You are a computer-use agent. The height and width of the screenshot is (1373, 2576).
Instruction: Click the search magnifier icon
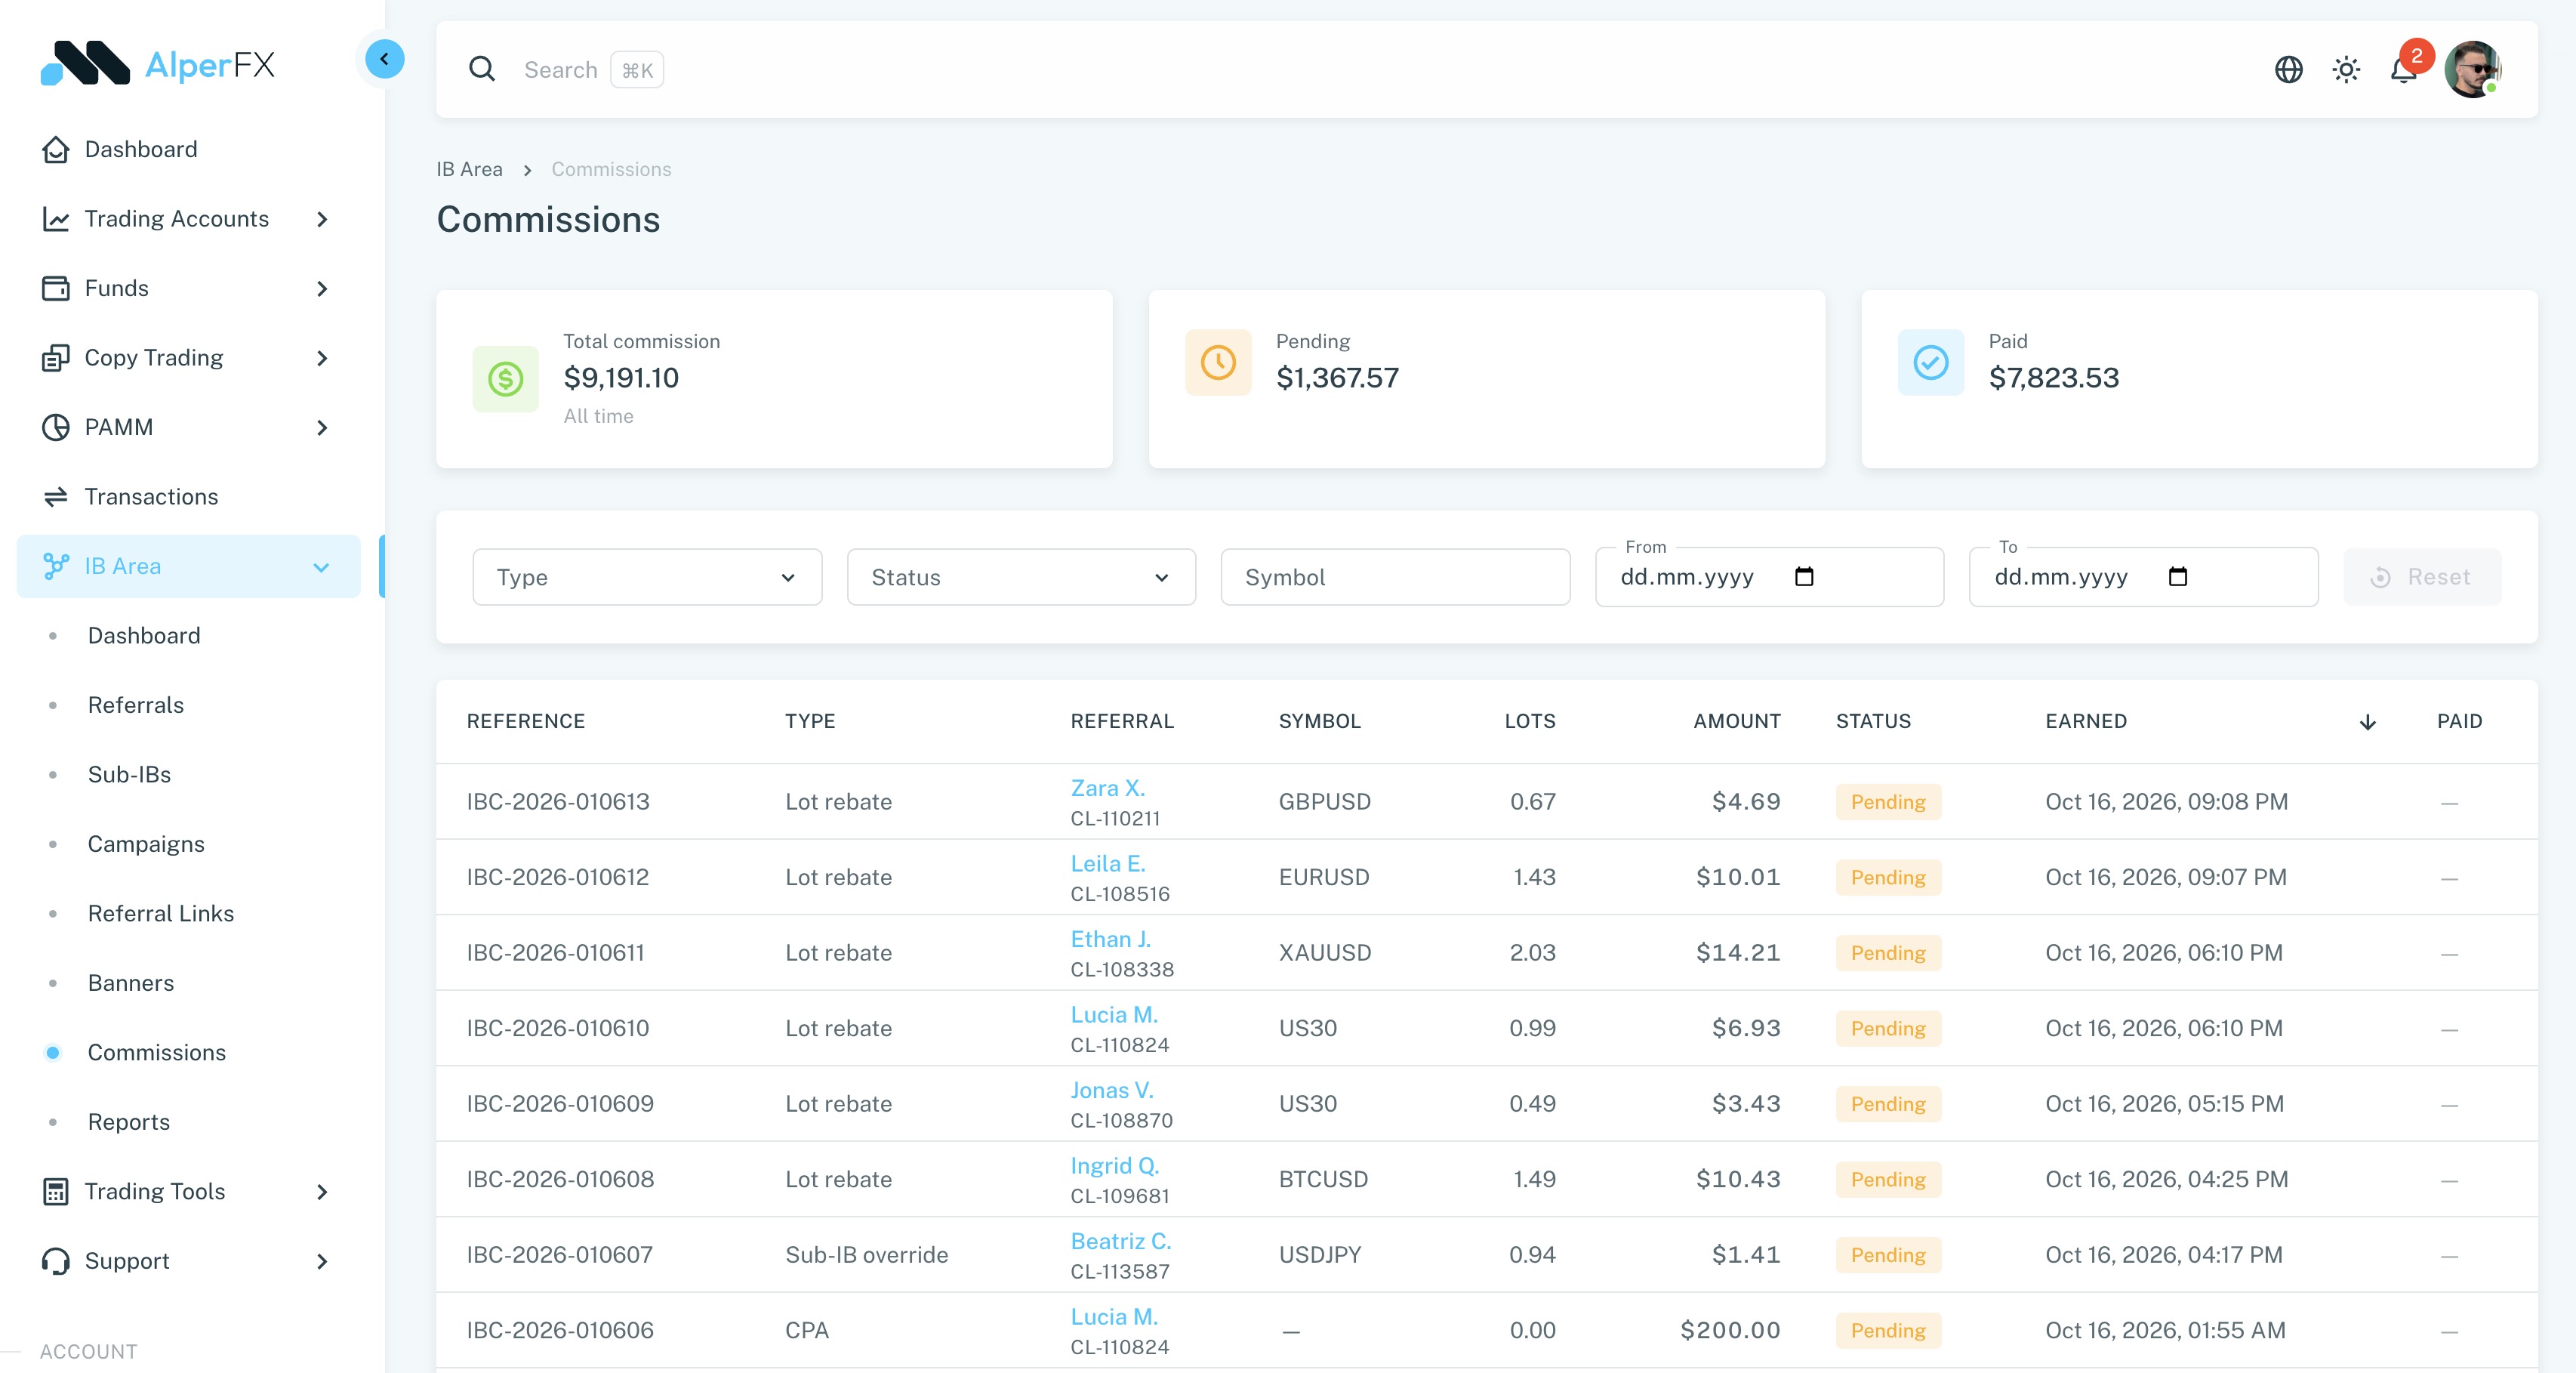pos(482,69)
